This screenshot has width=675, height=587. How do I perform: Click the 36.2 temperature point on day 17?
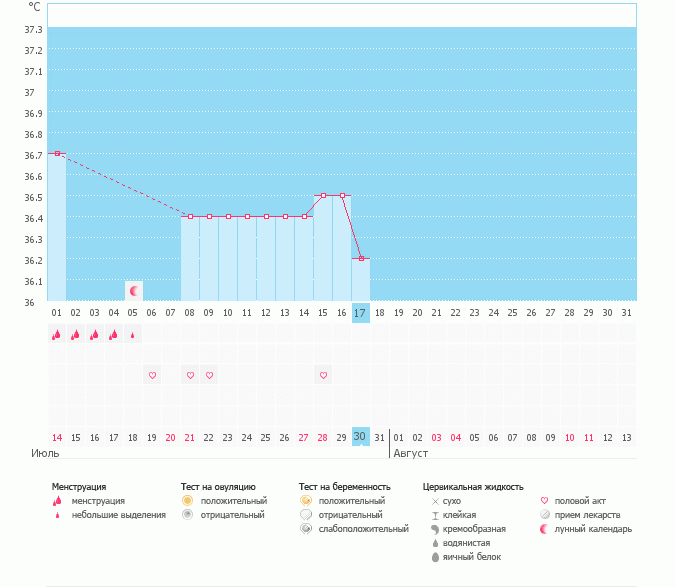tap(361, 258)
